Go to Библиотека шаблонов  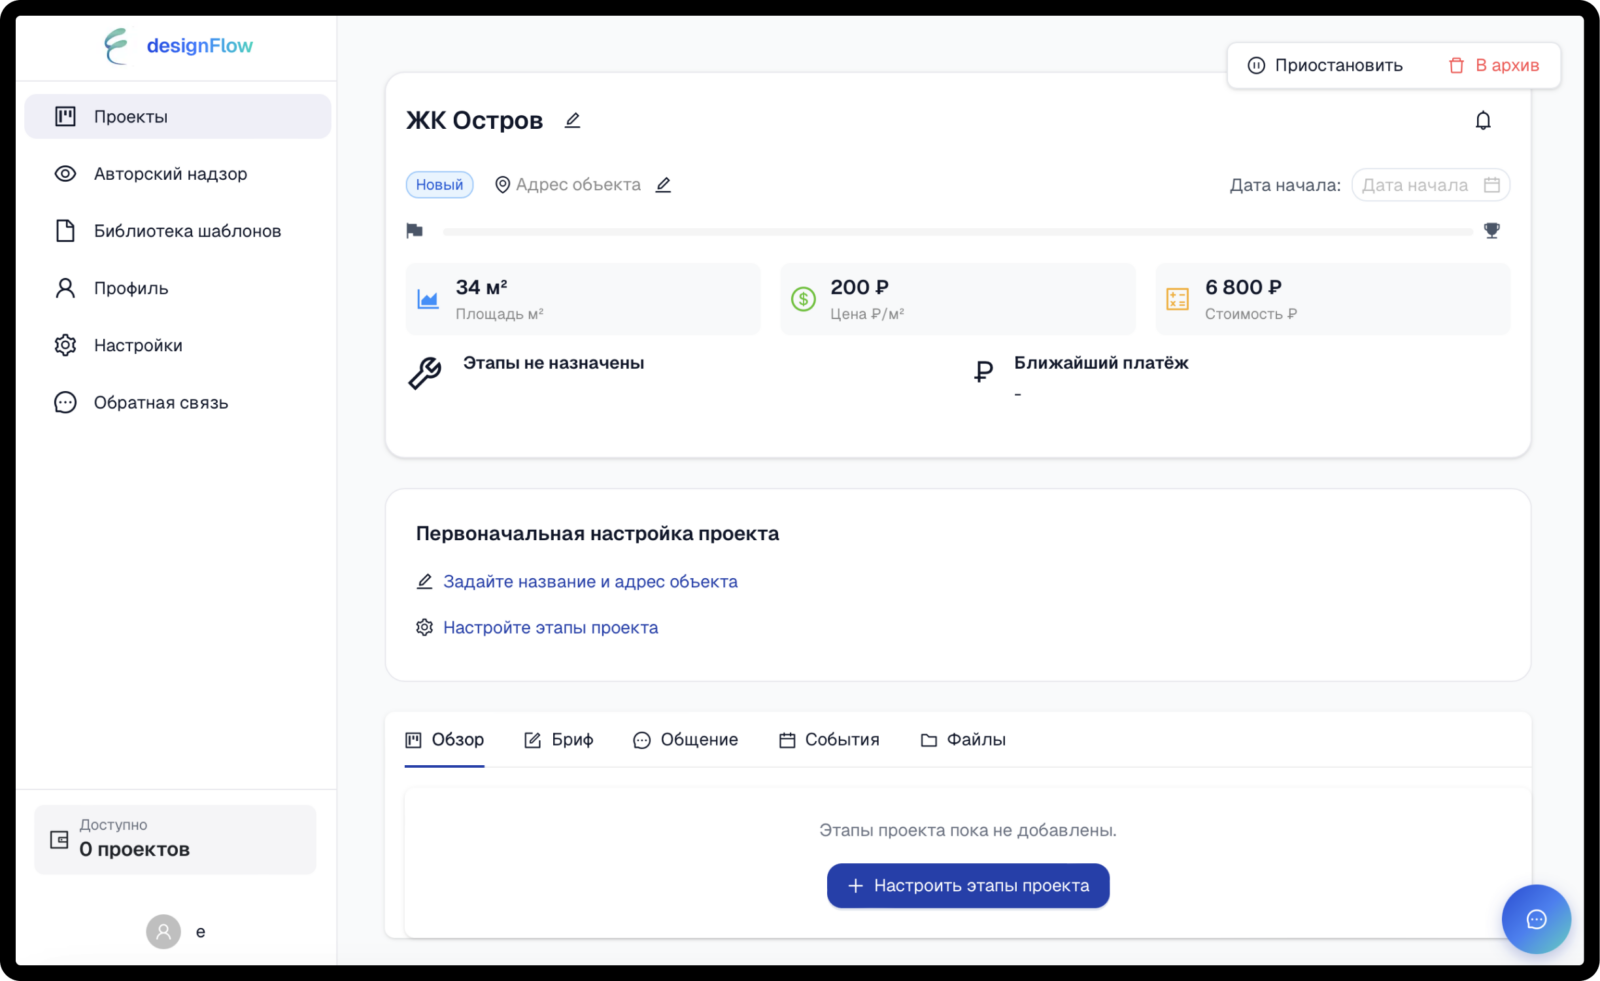click(x=187, y=231)
